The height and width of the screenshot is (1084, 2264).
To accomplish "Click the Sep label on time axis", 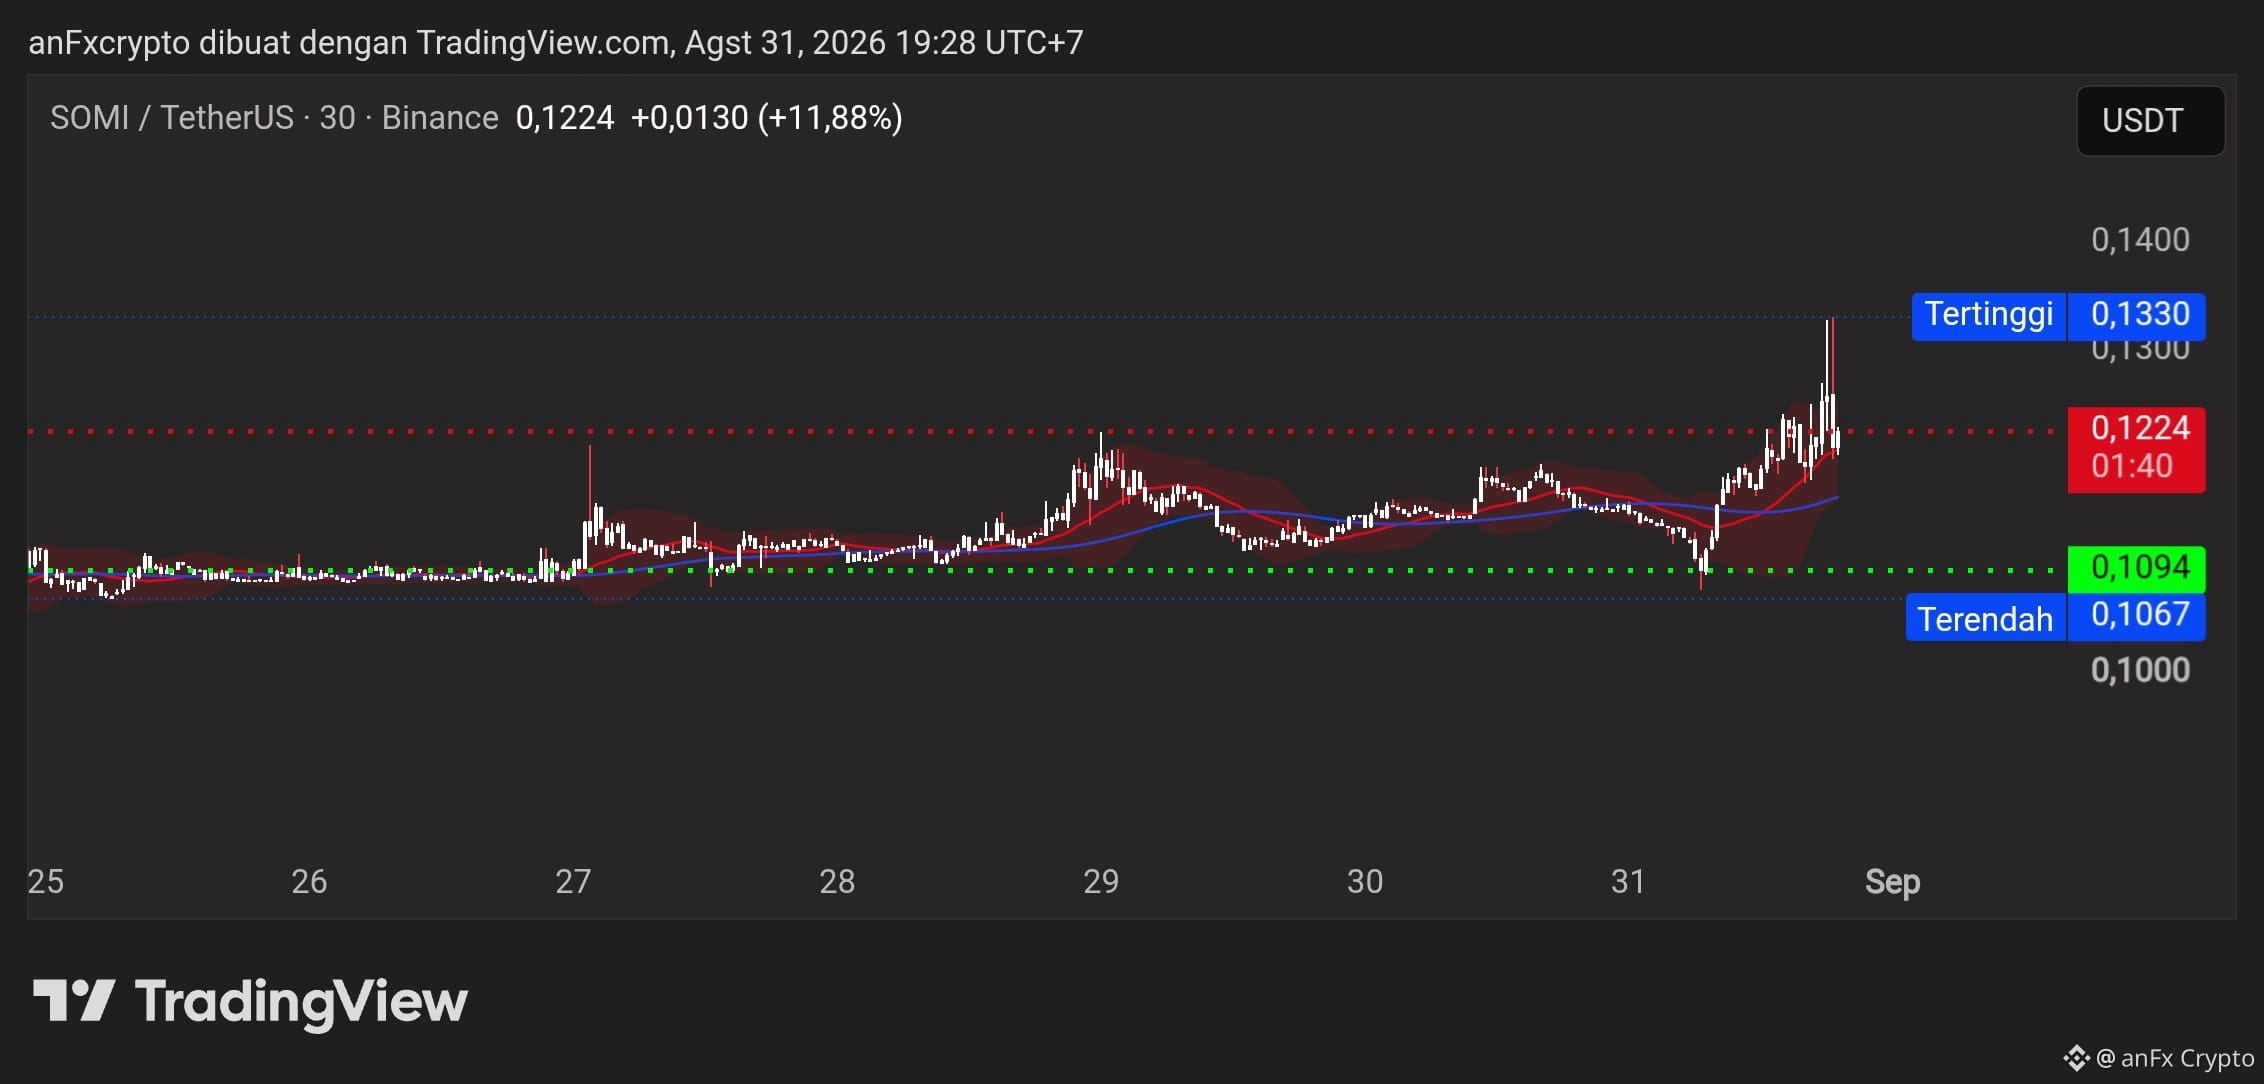I will click(x=1892, y=882).
